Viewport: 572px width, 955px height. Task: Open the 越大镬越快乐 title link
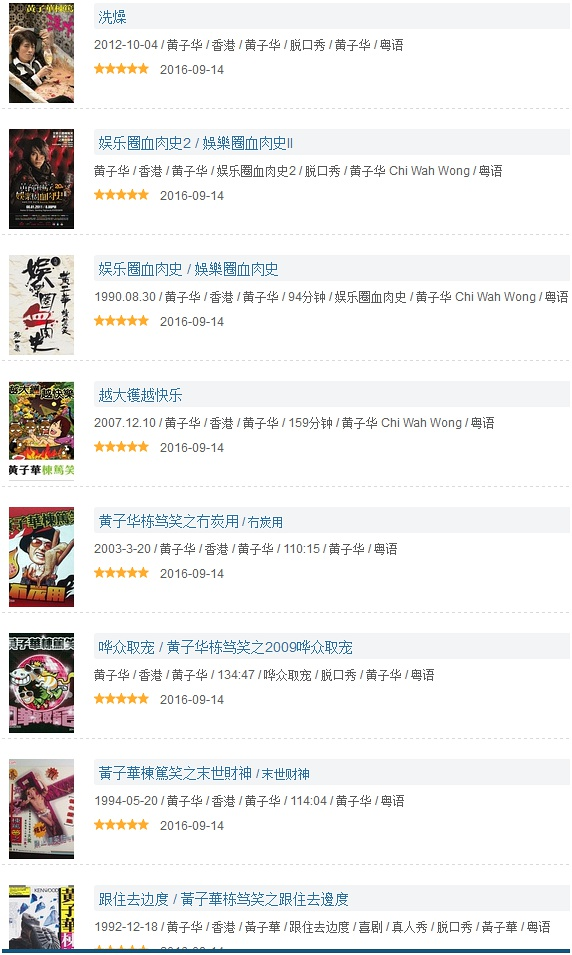140,395
